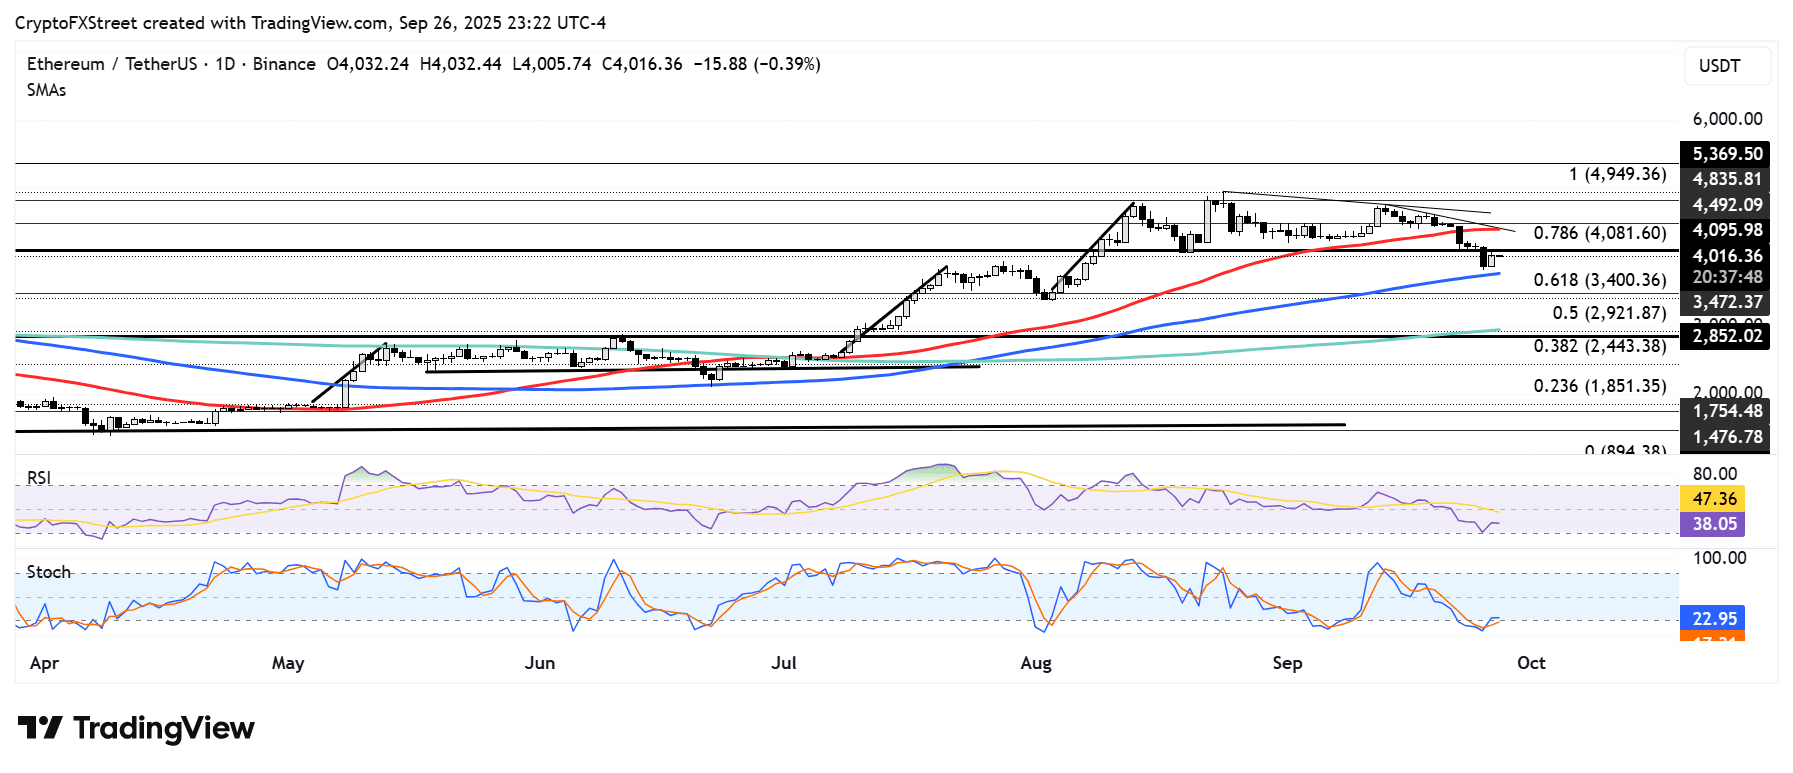Select the 5,369.50 price level label
This screenshot has width=1793, height=773.
tap(1726, 154)
